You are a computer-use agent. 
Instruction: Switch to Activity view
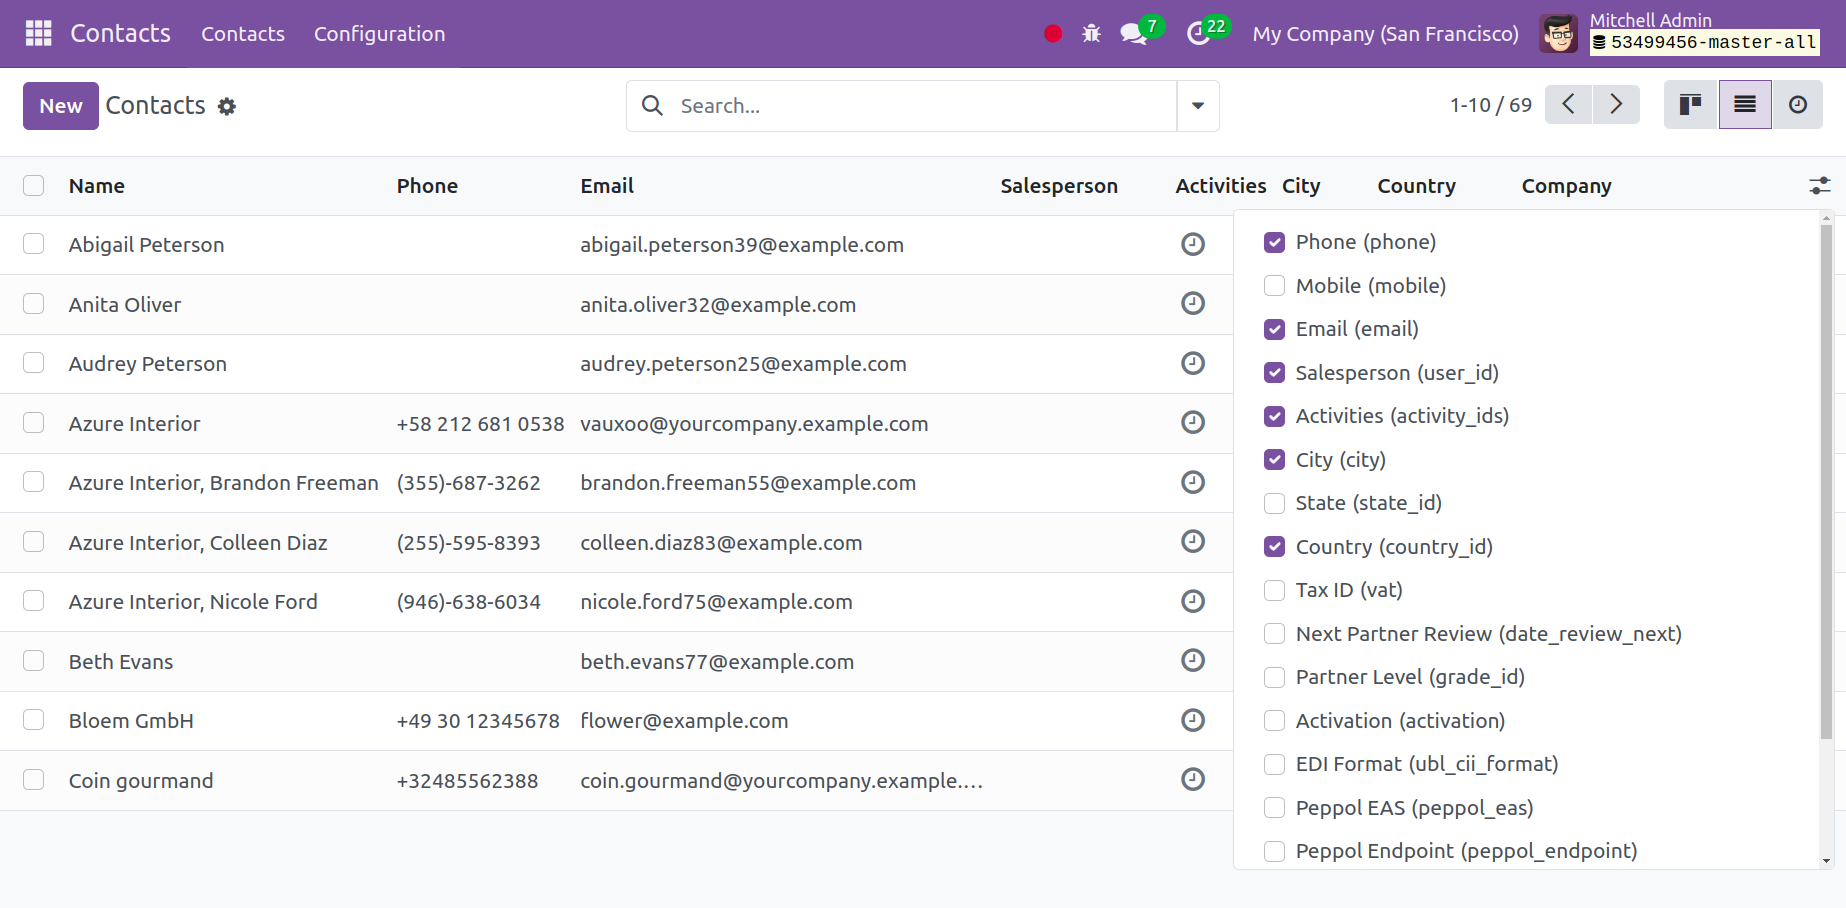tap(1797, 105)
